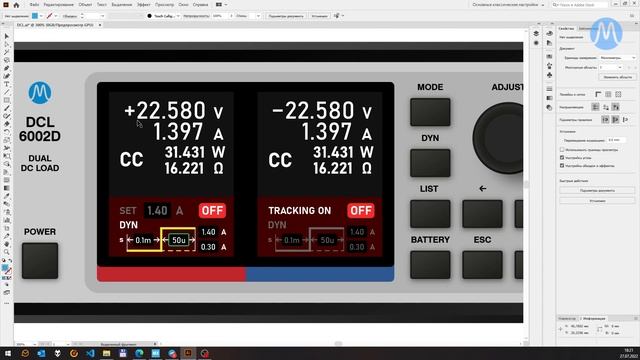
Task: Select the Hand tool
Action: 7,244
